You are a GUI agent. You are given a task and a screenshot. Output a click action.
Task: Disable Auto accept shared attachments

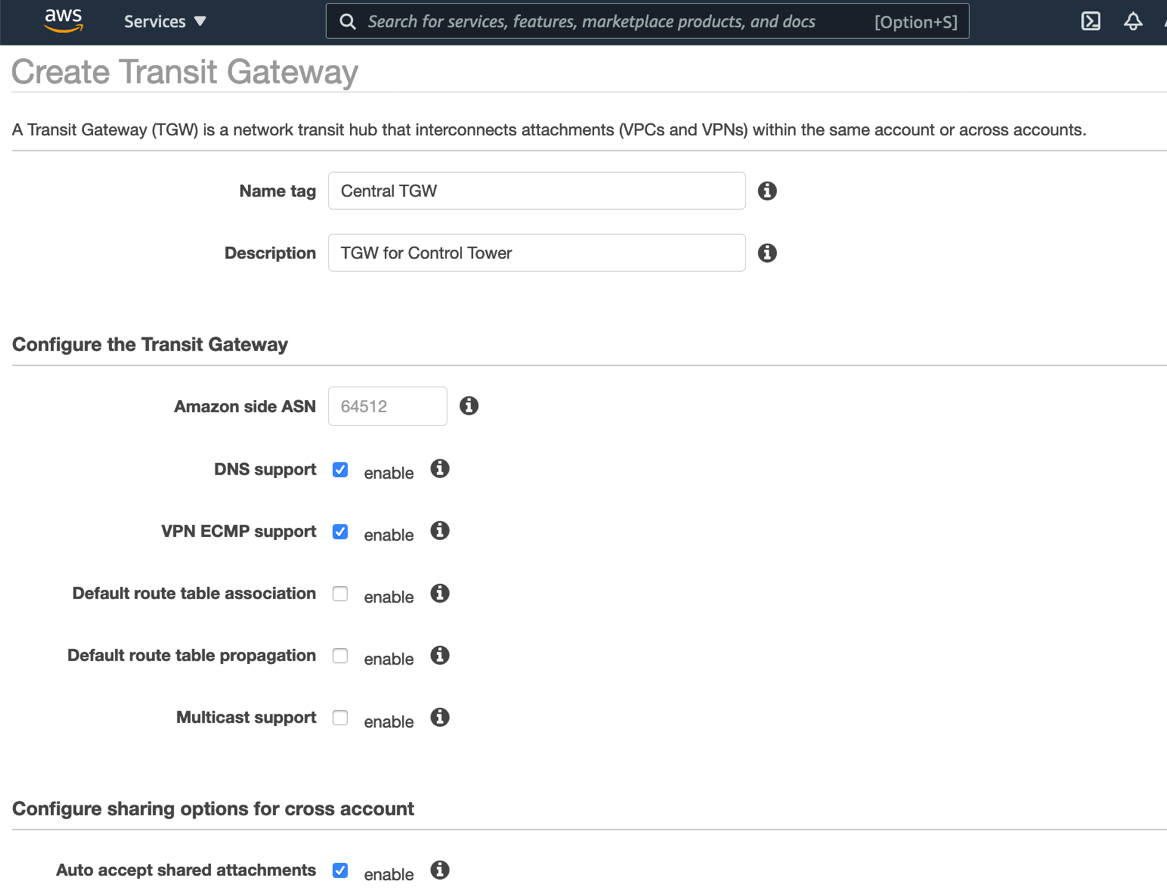[340, 870]
